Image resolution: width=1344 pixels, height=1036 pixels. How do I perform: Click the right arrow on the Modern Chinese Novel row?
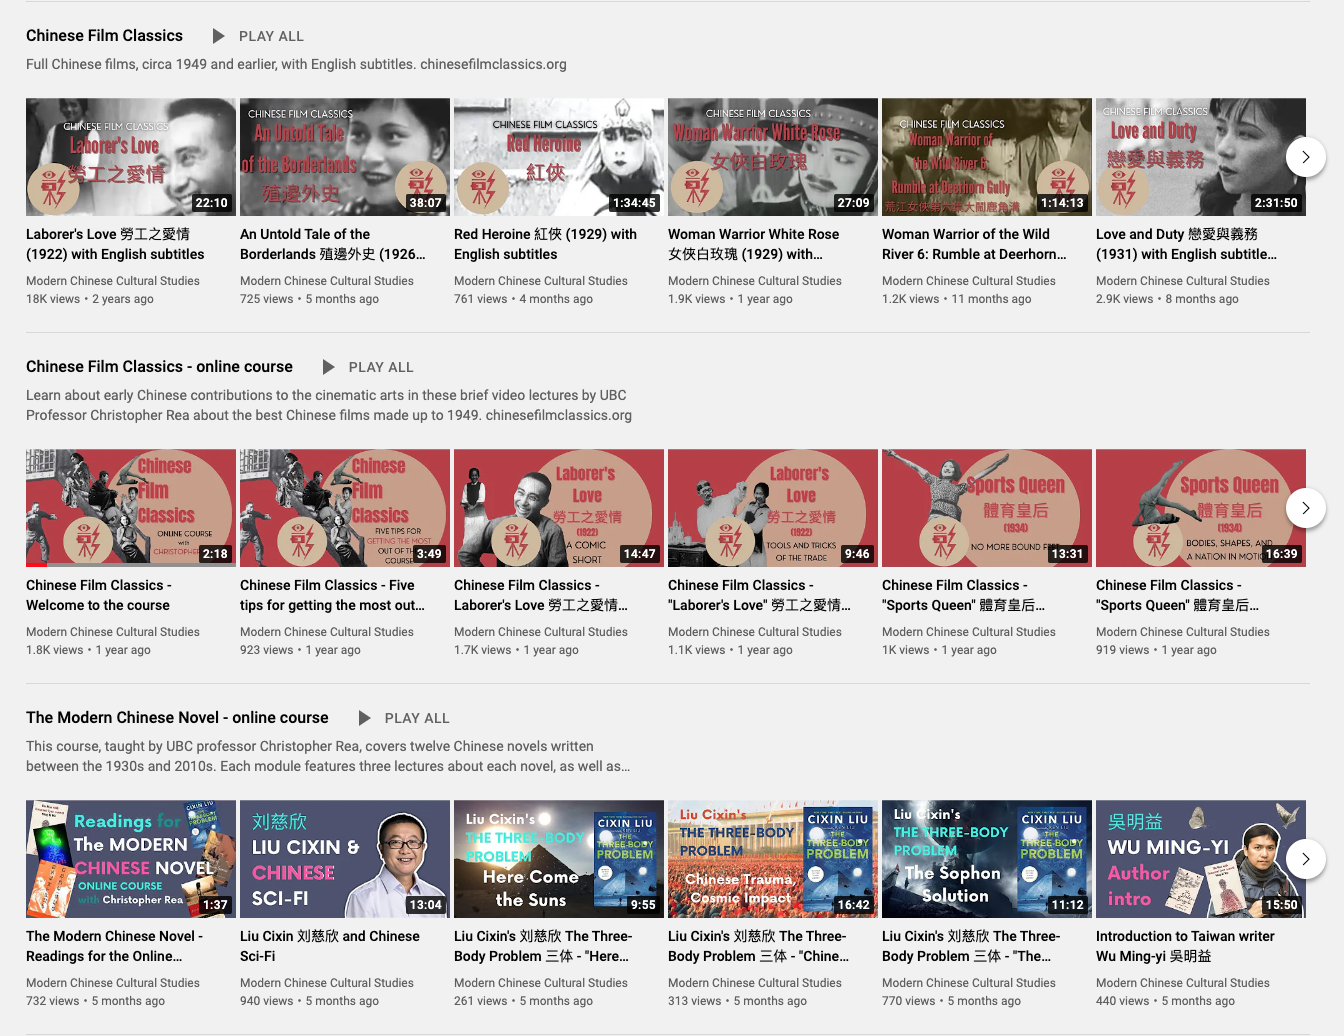1305,859
